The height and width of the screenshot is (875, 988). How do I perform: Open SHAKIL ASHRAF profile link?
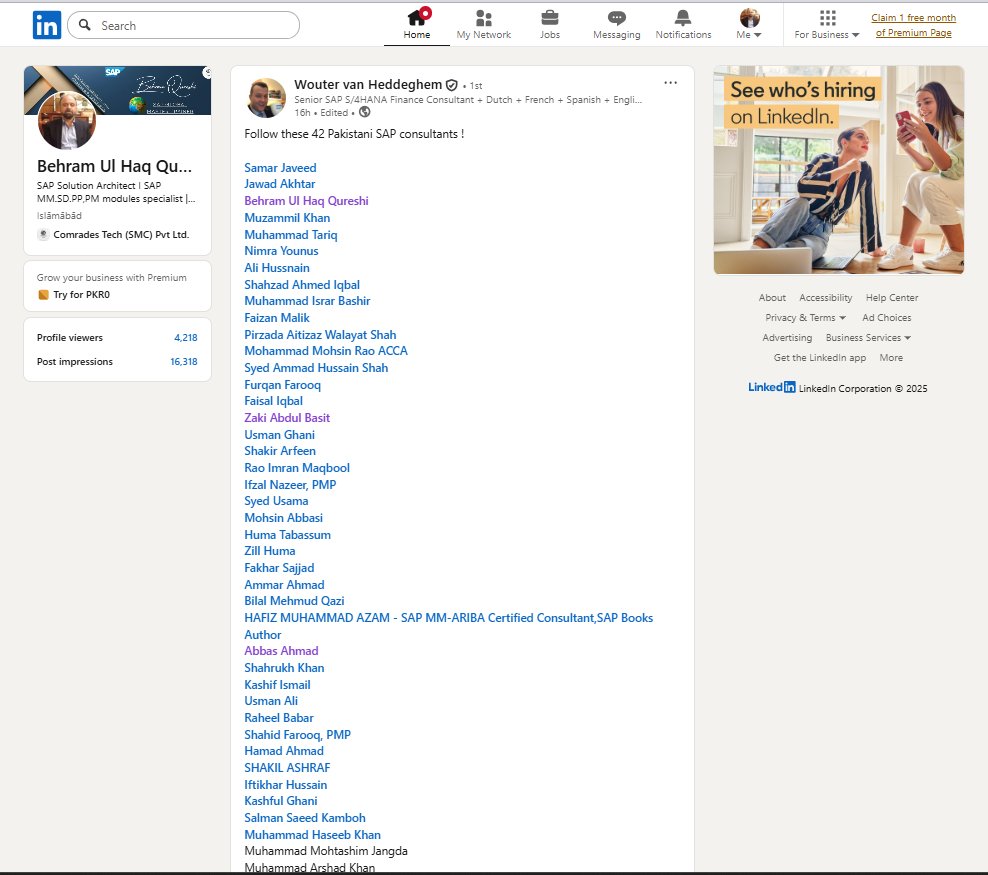tap(287, 768)
